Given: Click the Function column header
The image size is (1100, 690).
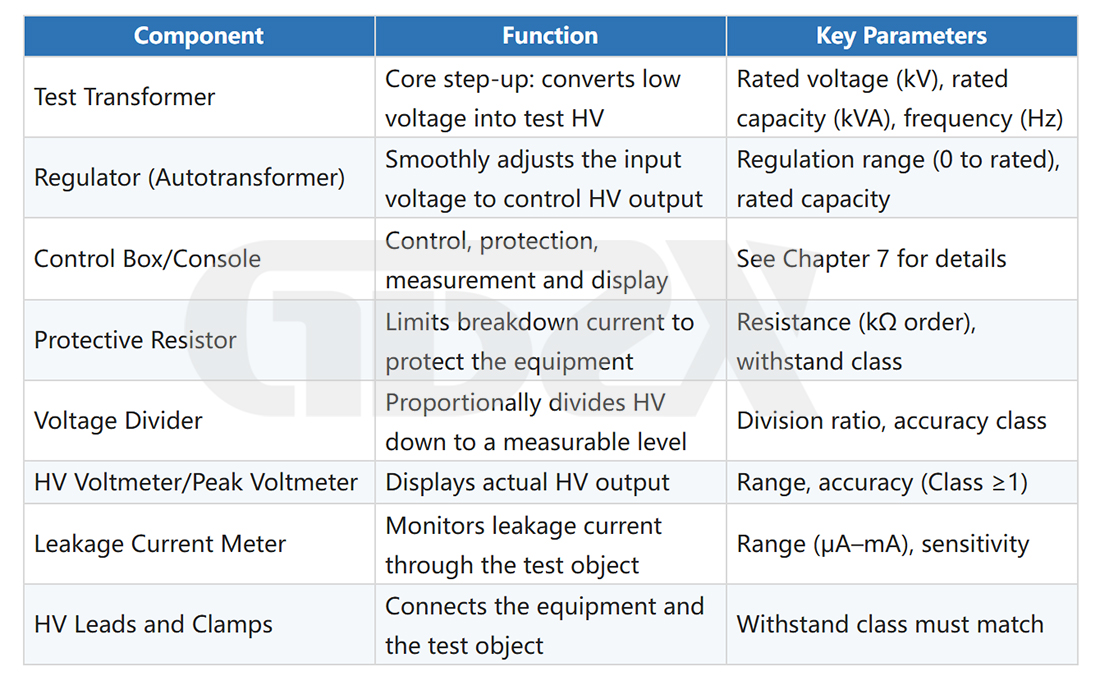Looking at the screenshot, I should [x=551, y=36].
